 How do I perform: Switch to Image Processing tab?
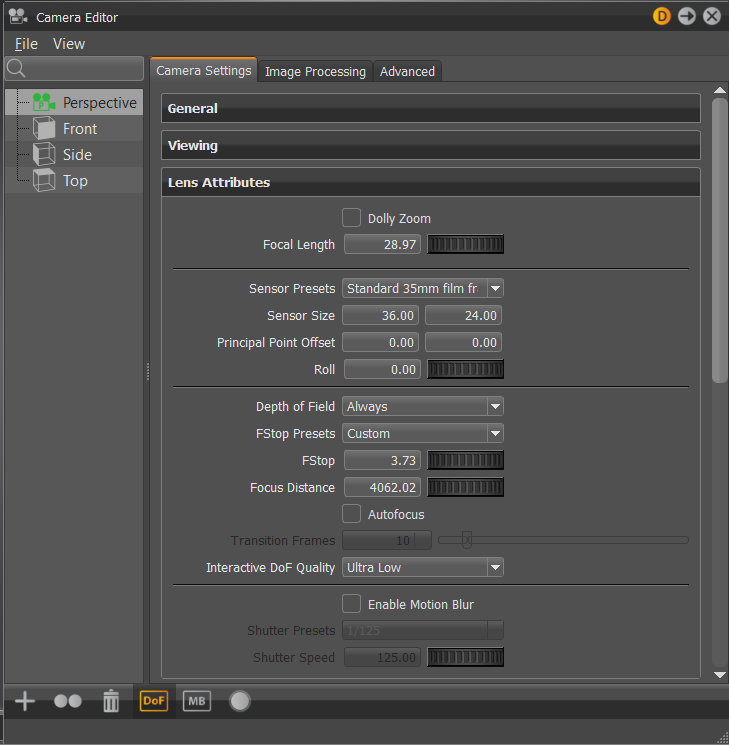click(315, 72)
